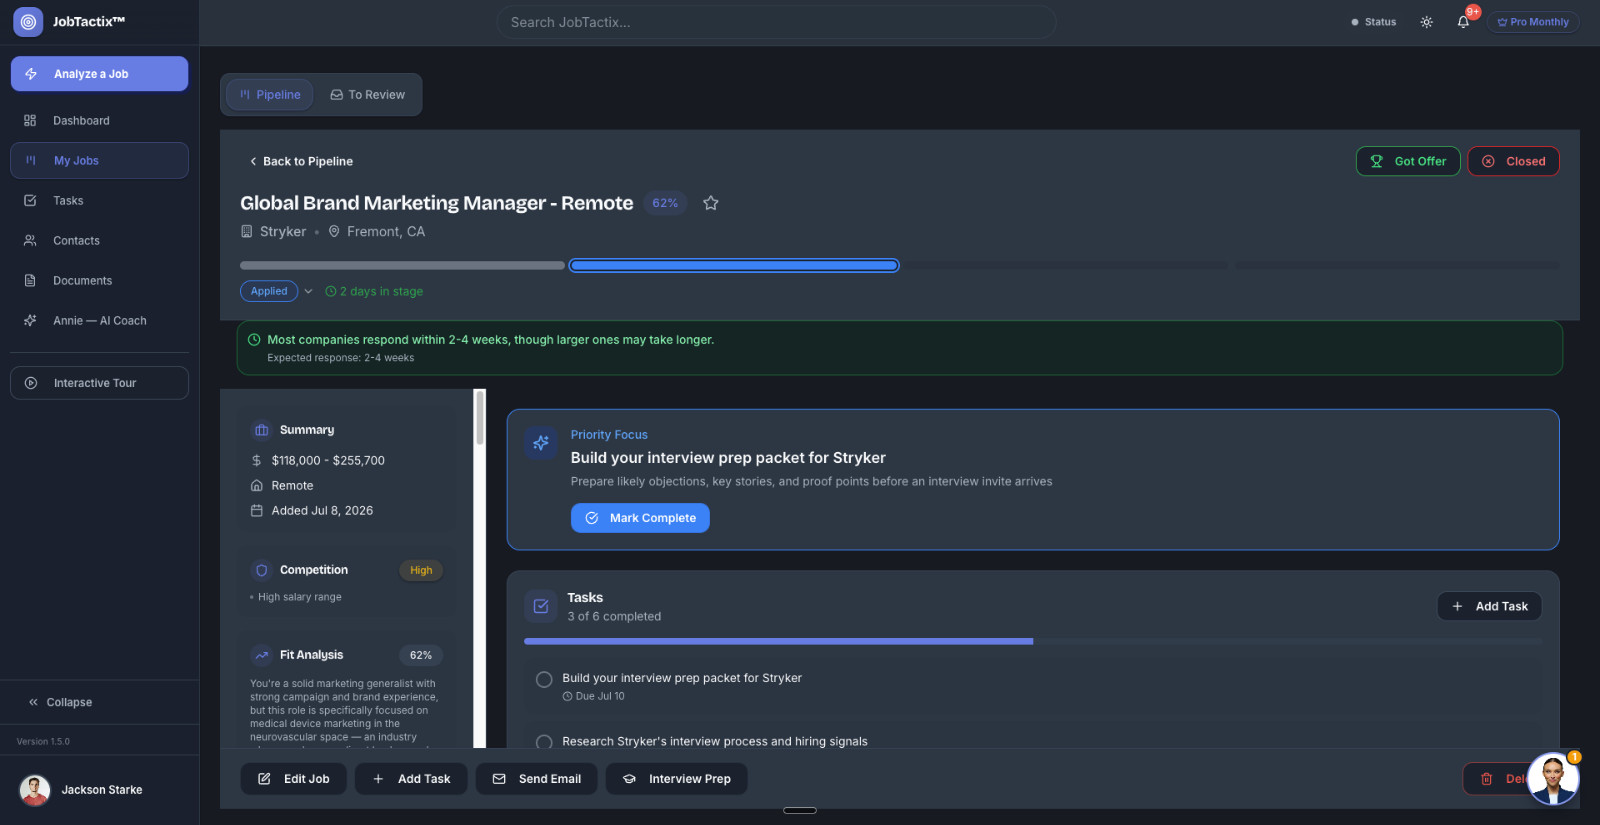The image size is (1600, 825).
Task: Click the first gray stage progress segment
Action: click(402, 265)
